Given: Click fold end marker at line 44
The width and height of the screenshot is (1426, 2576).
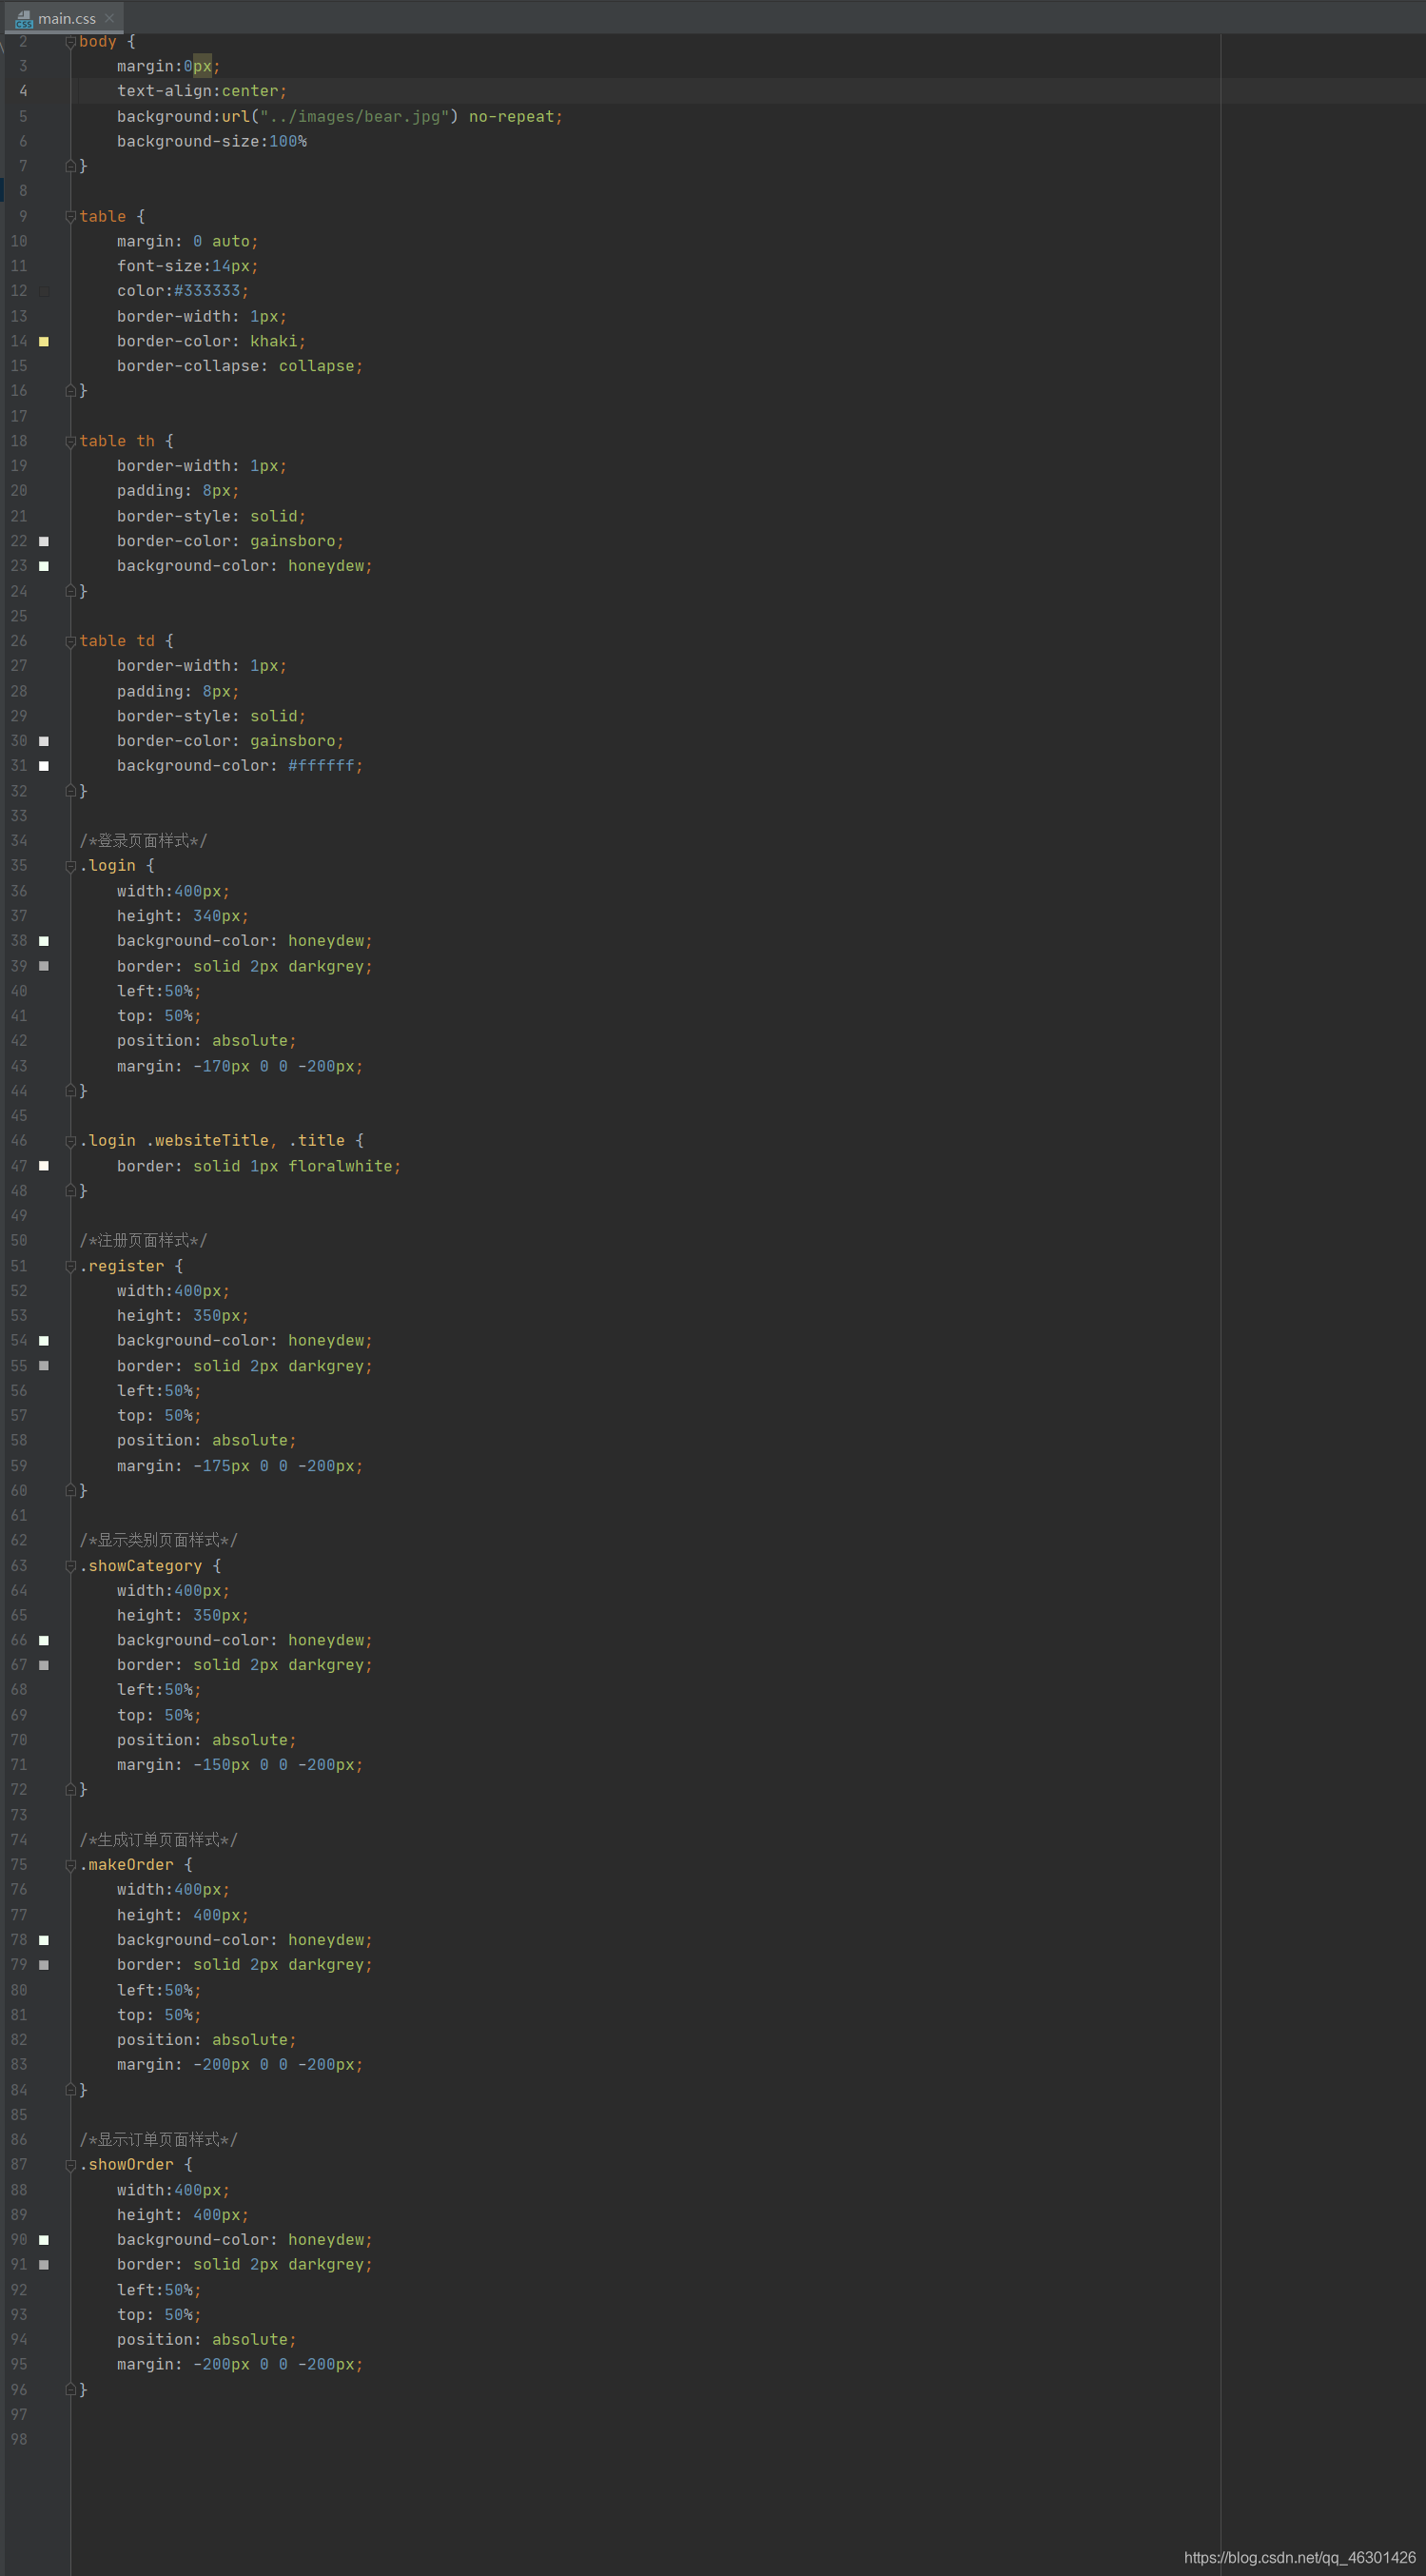Looking at the screenshot, I should (x=70, y=1091).
